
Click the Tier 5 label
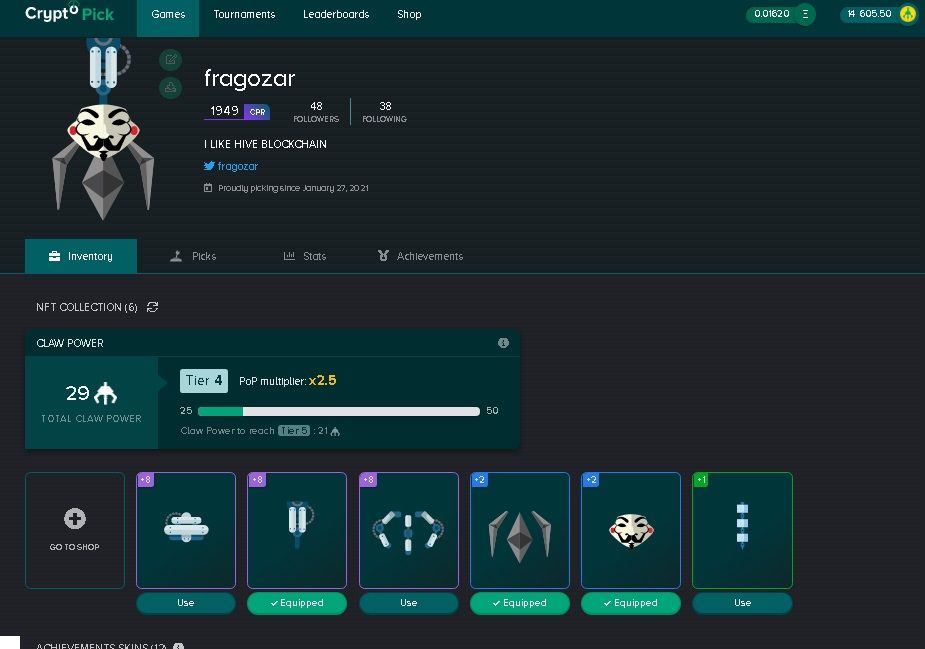pos(294,431)
